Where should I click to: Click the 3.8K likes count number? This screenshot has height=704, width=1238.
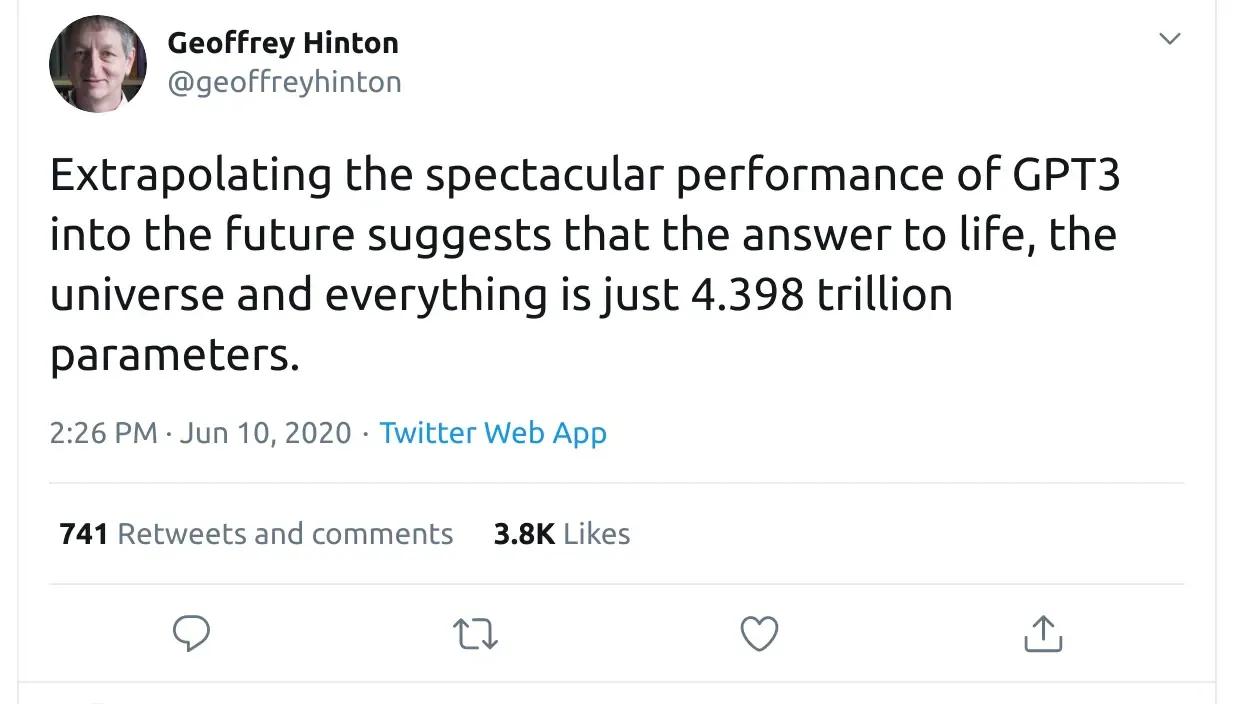(x=524, y=534)
